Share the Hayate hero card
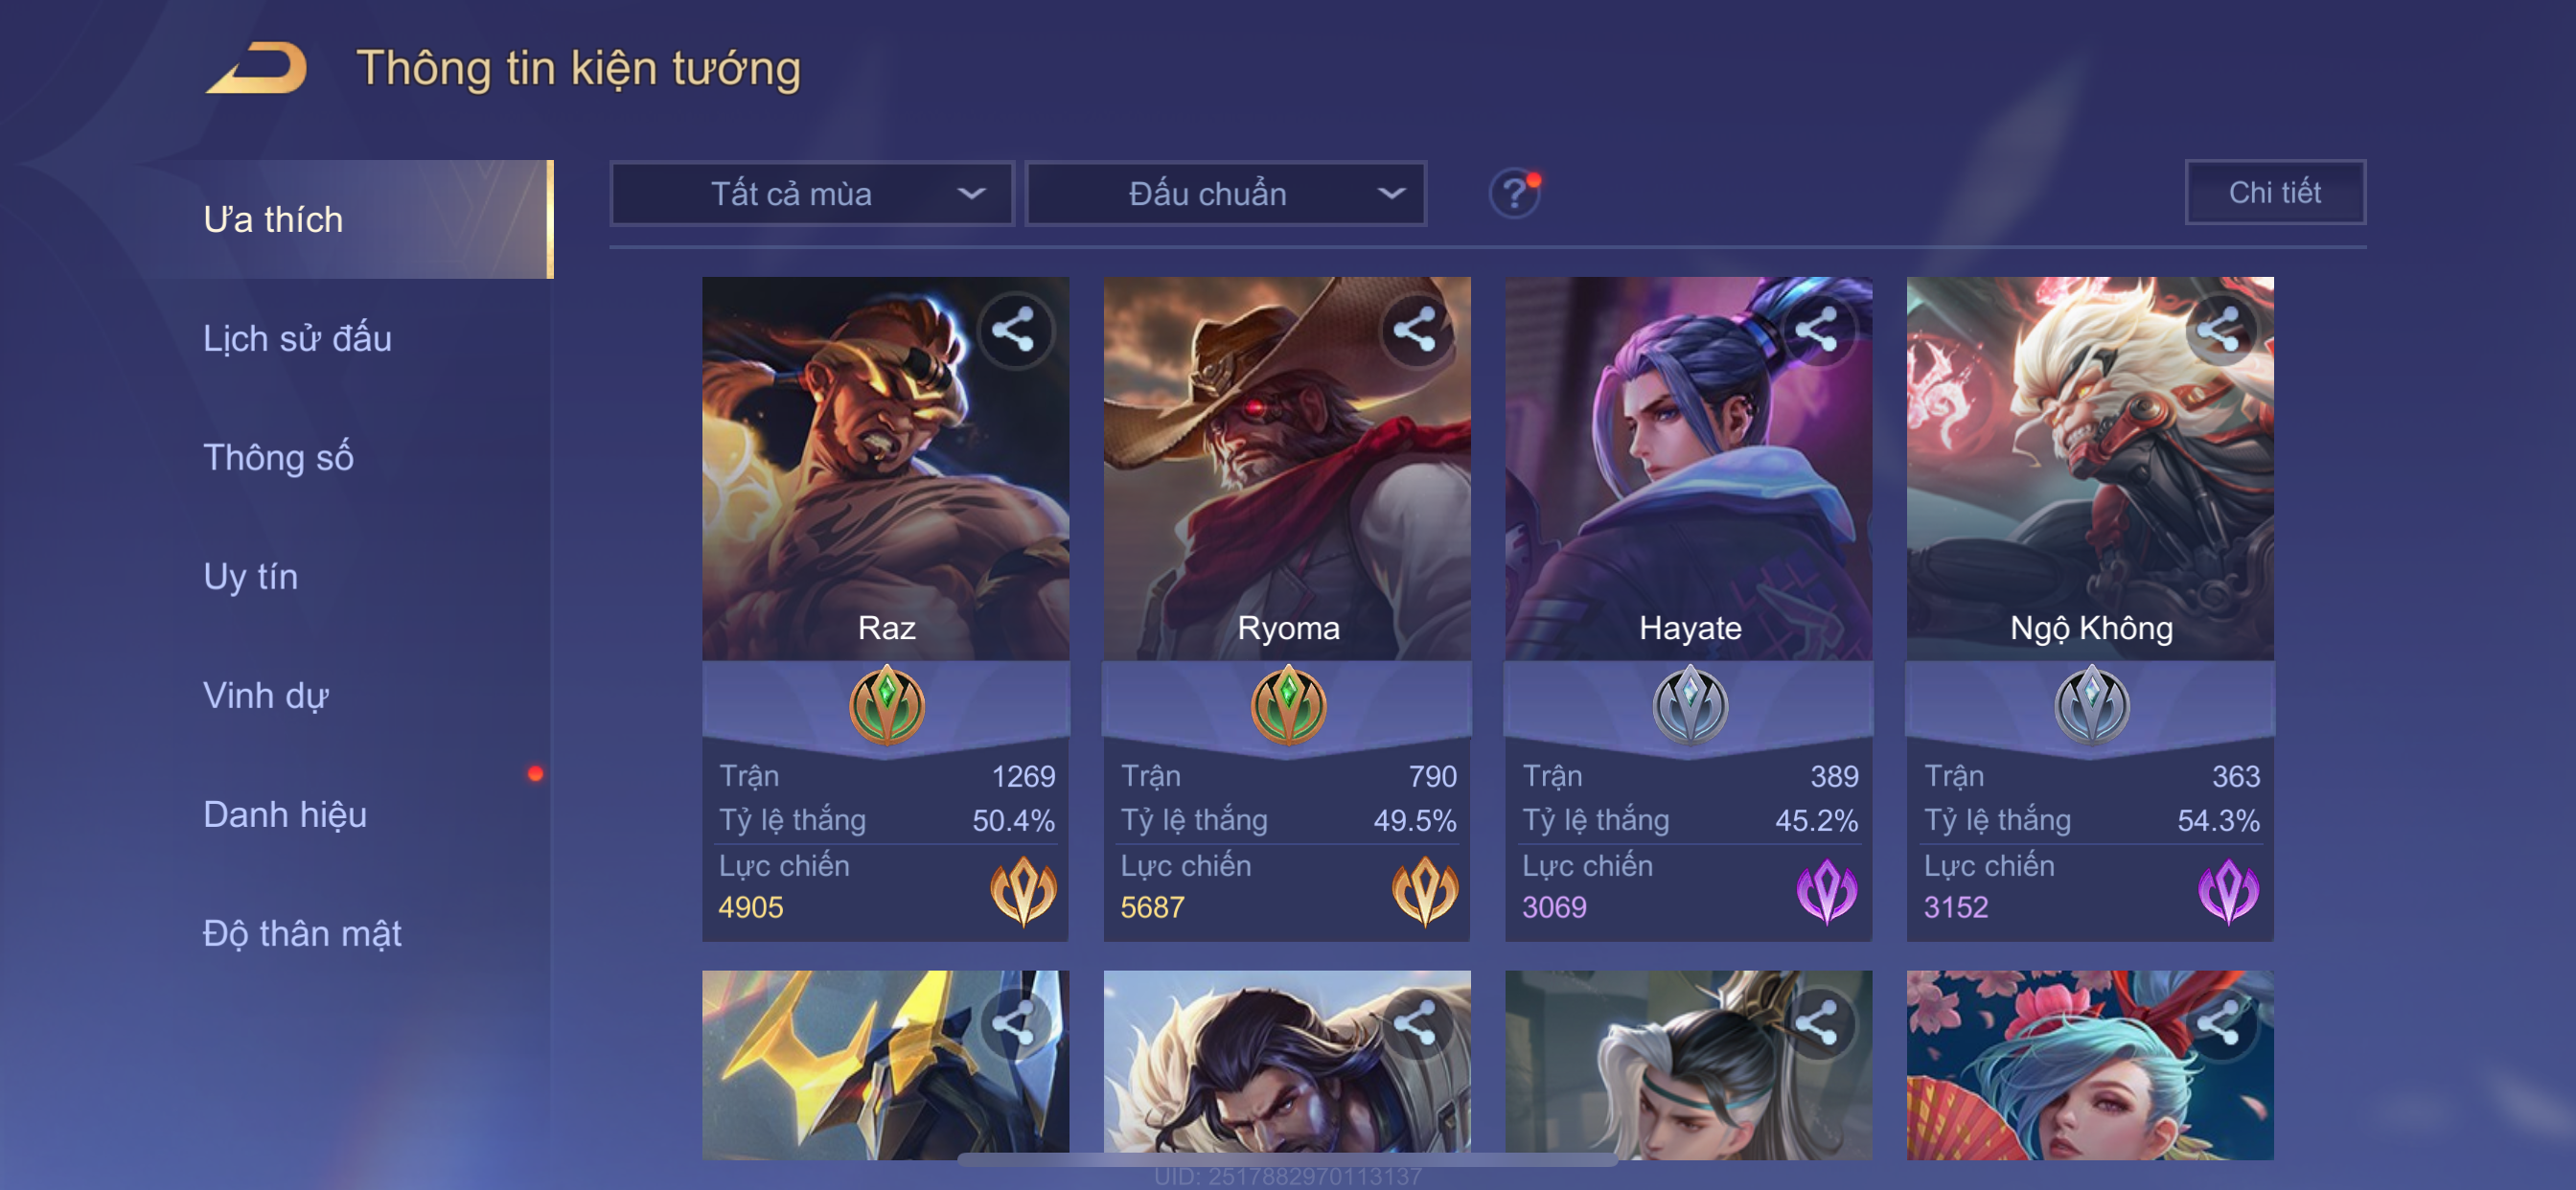The height and width of the screenshot is (1190, 2576). (1817, 331)
